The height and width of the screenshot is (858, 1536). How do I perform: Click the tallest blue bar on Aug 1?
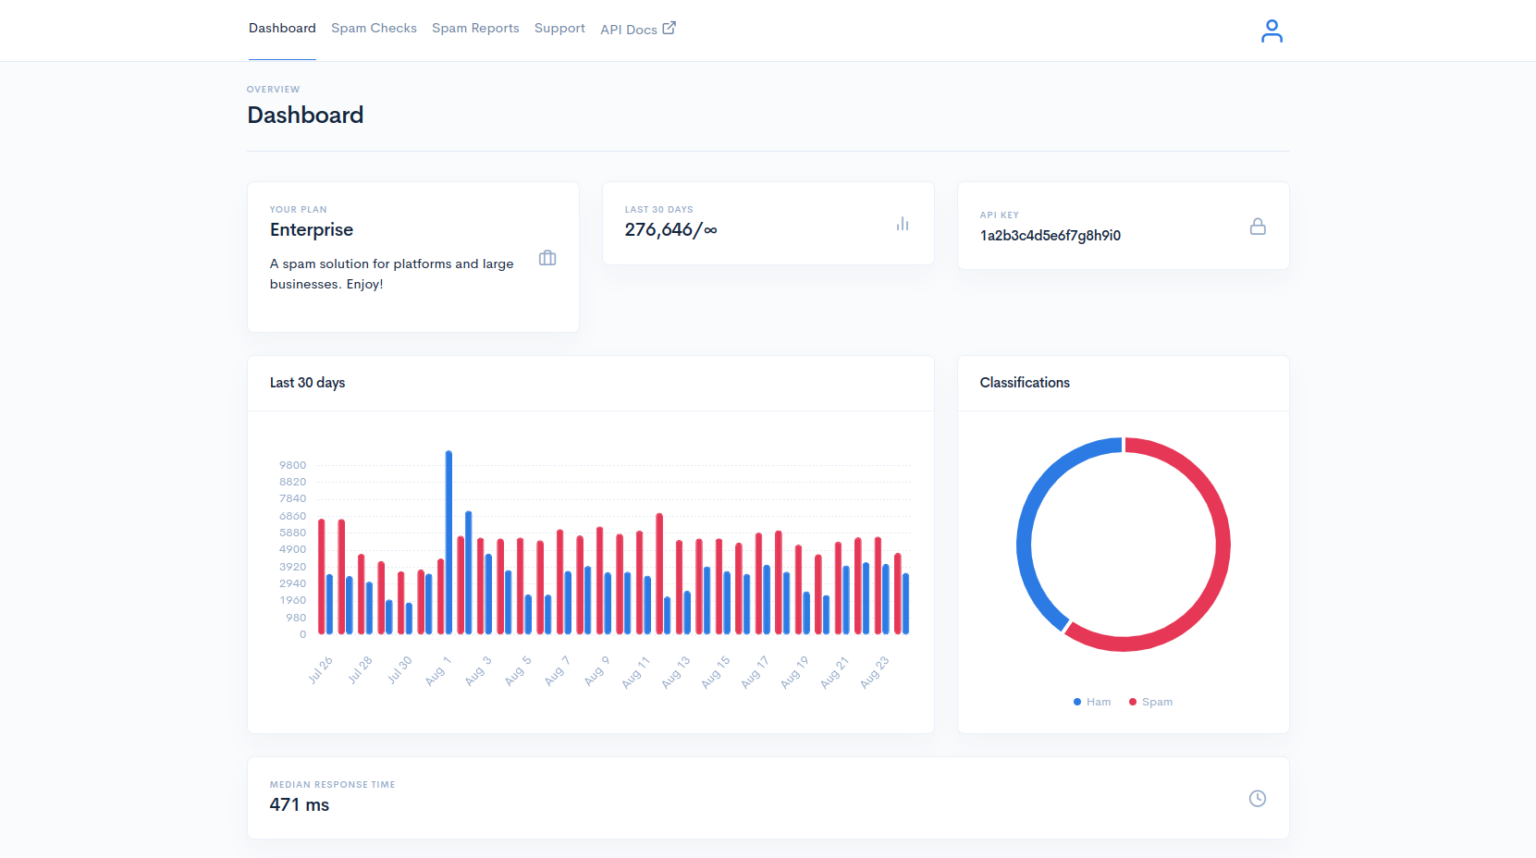point(449,540)
